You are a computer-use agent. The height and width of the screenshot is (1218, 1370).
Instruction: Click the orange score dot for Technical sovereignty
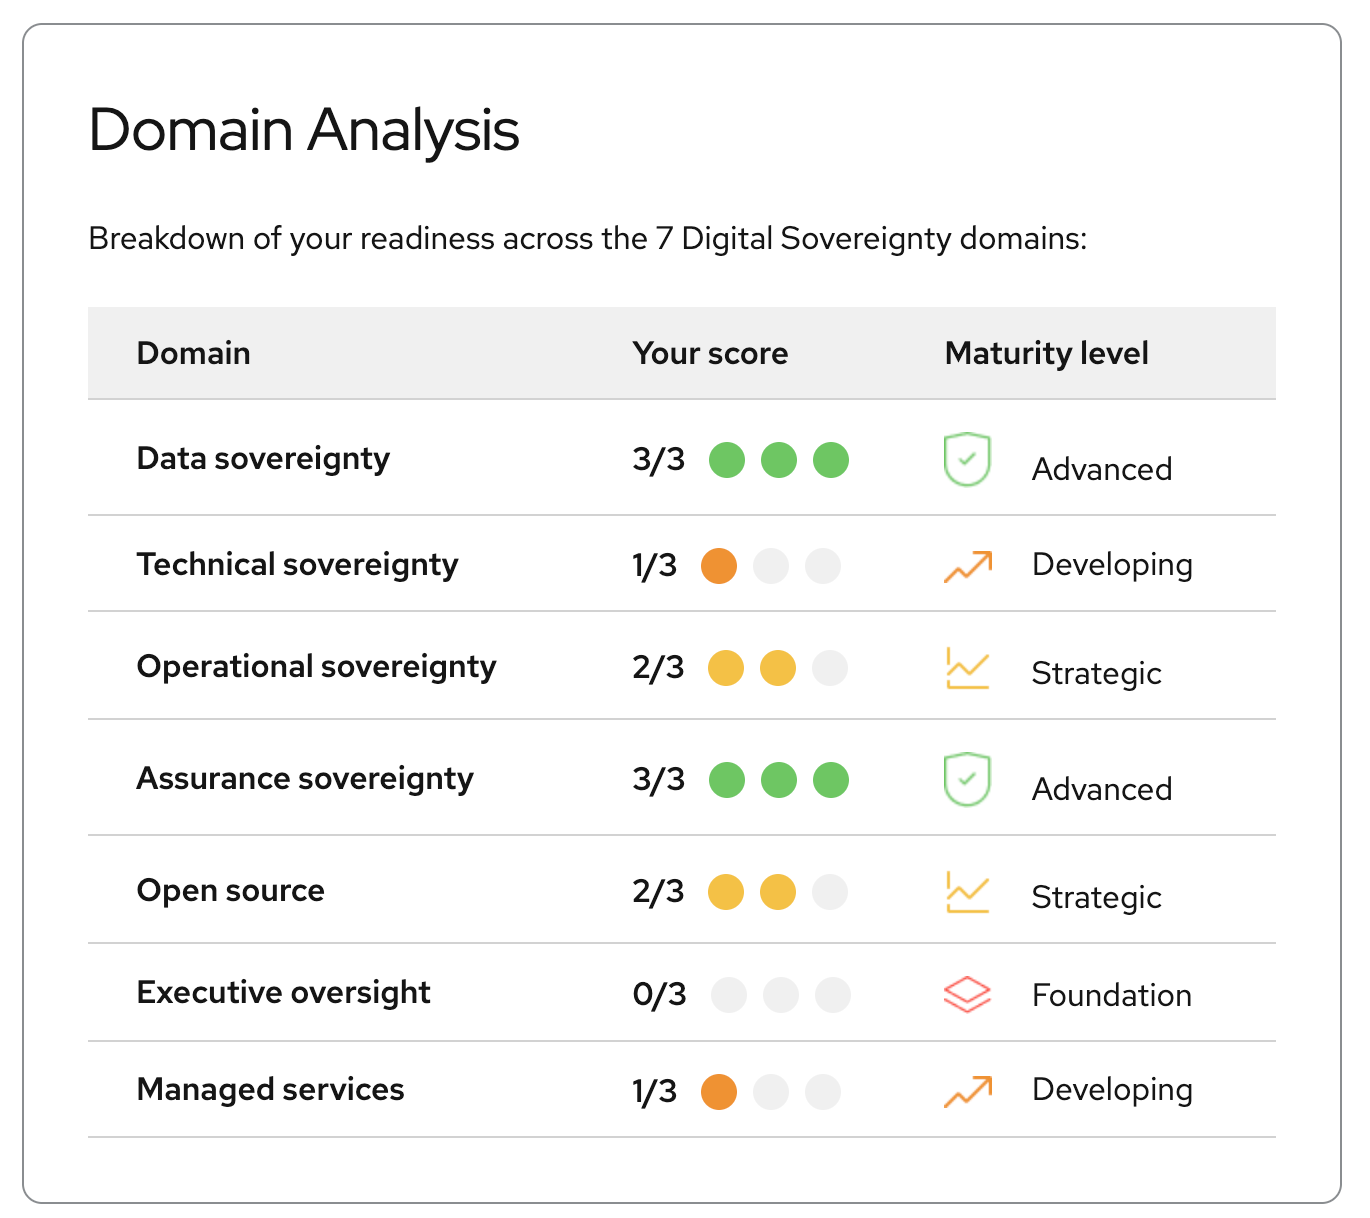(x=718, y=566)
